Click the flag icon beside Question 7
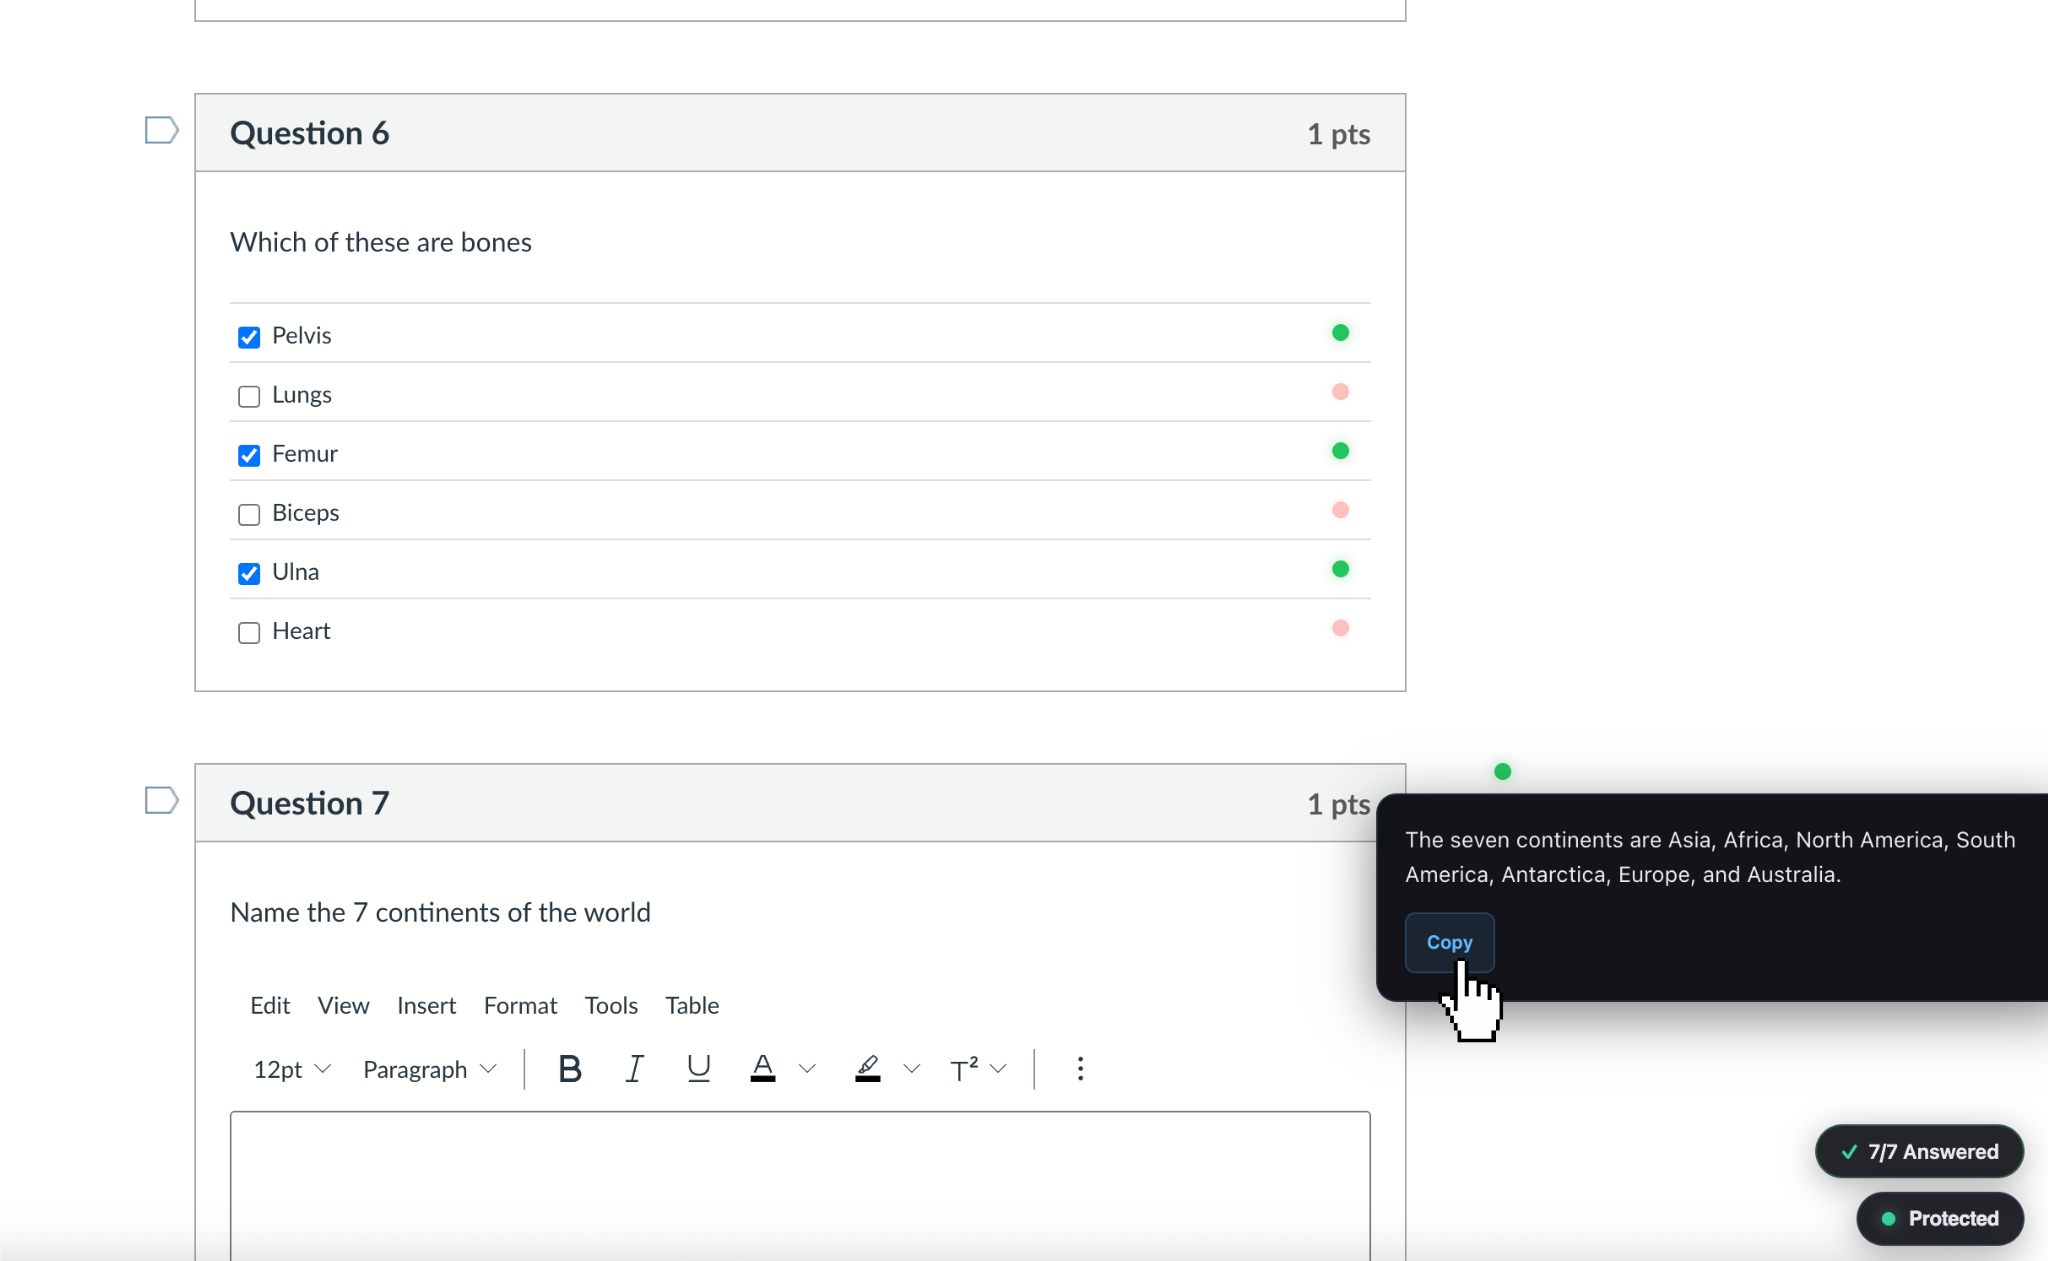 (x=161, y=800)
